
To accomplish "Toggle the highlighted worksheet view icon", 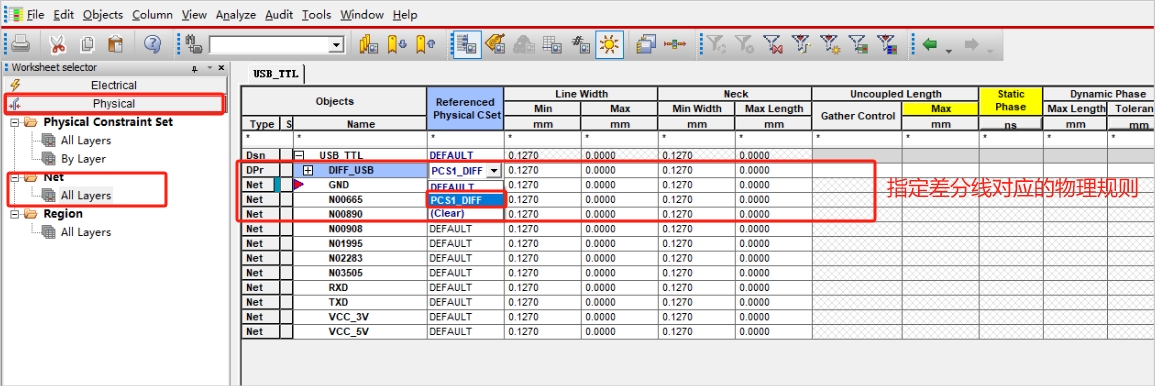I will pyautogui.click(x=466, y=44).
